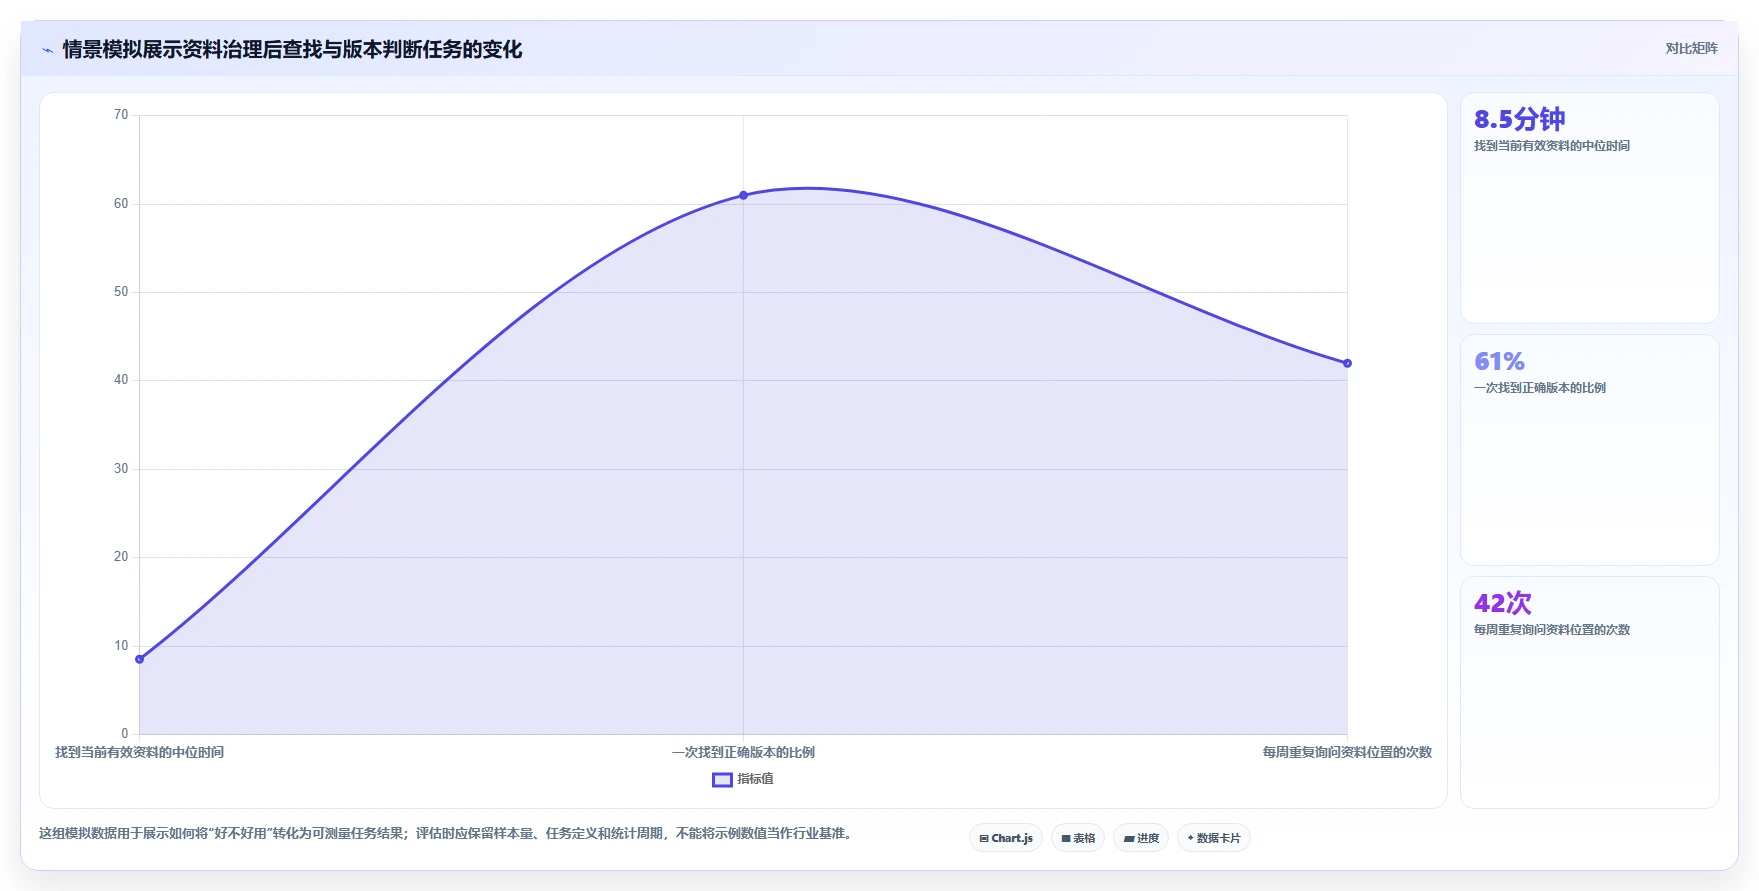The width and height of the screenshot is (1759, 891).
Task: Click the last data point at value 42
Action: tap(1347, 363)
